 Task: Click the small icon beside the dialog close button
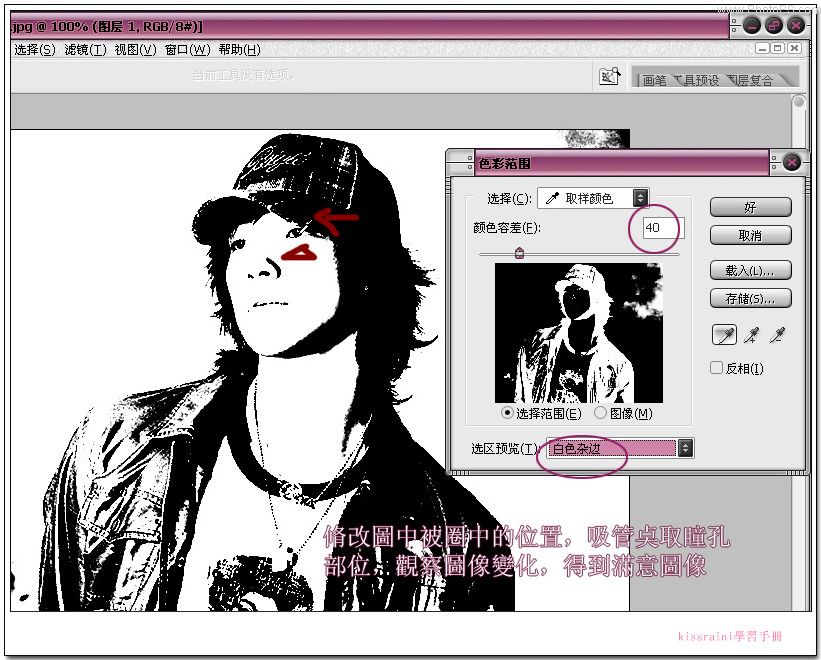[774, 163]
